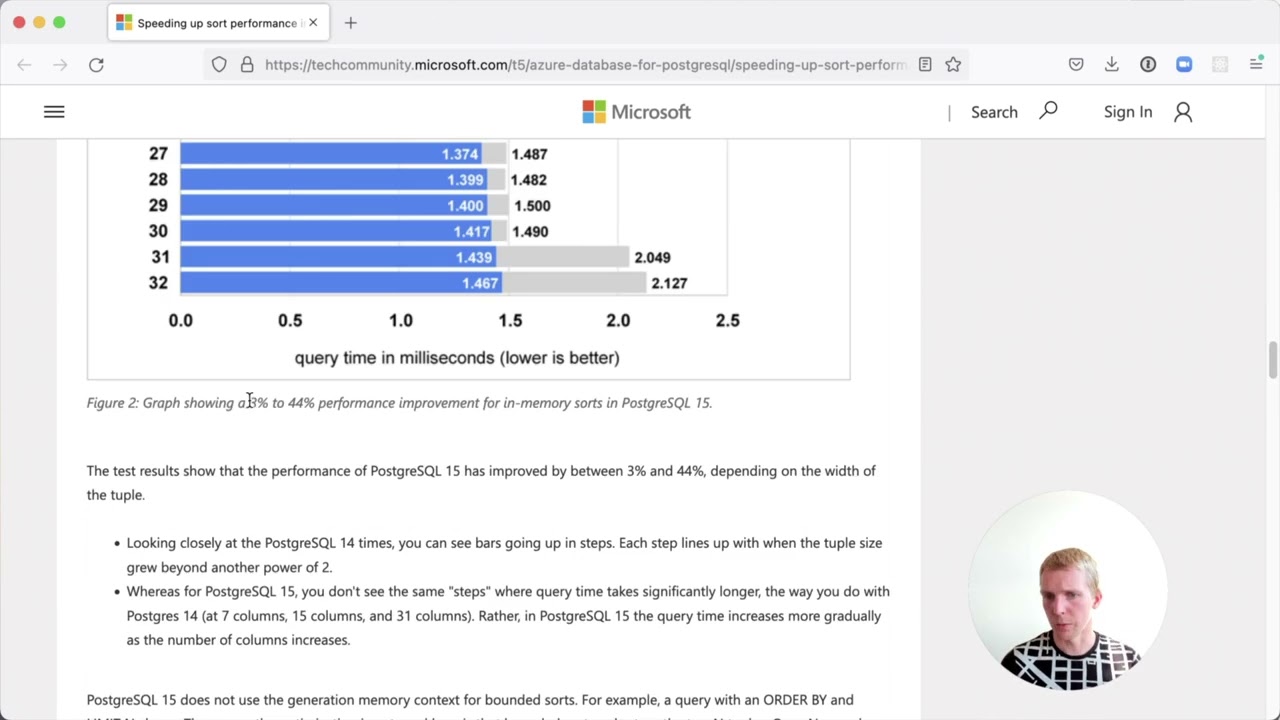Click bullet 'Looking closely at the PostgreSQL 14 times'
This screenshot has width=1280, height=720.
click(504, 555)
